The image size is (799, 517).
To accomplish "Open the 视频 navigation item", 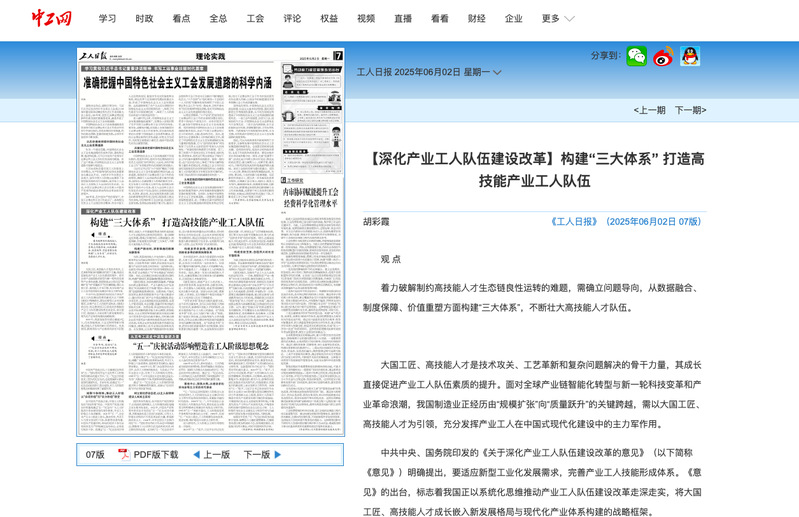I will click(x=366, y=18).
